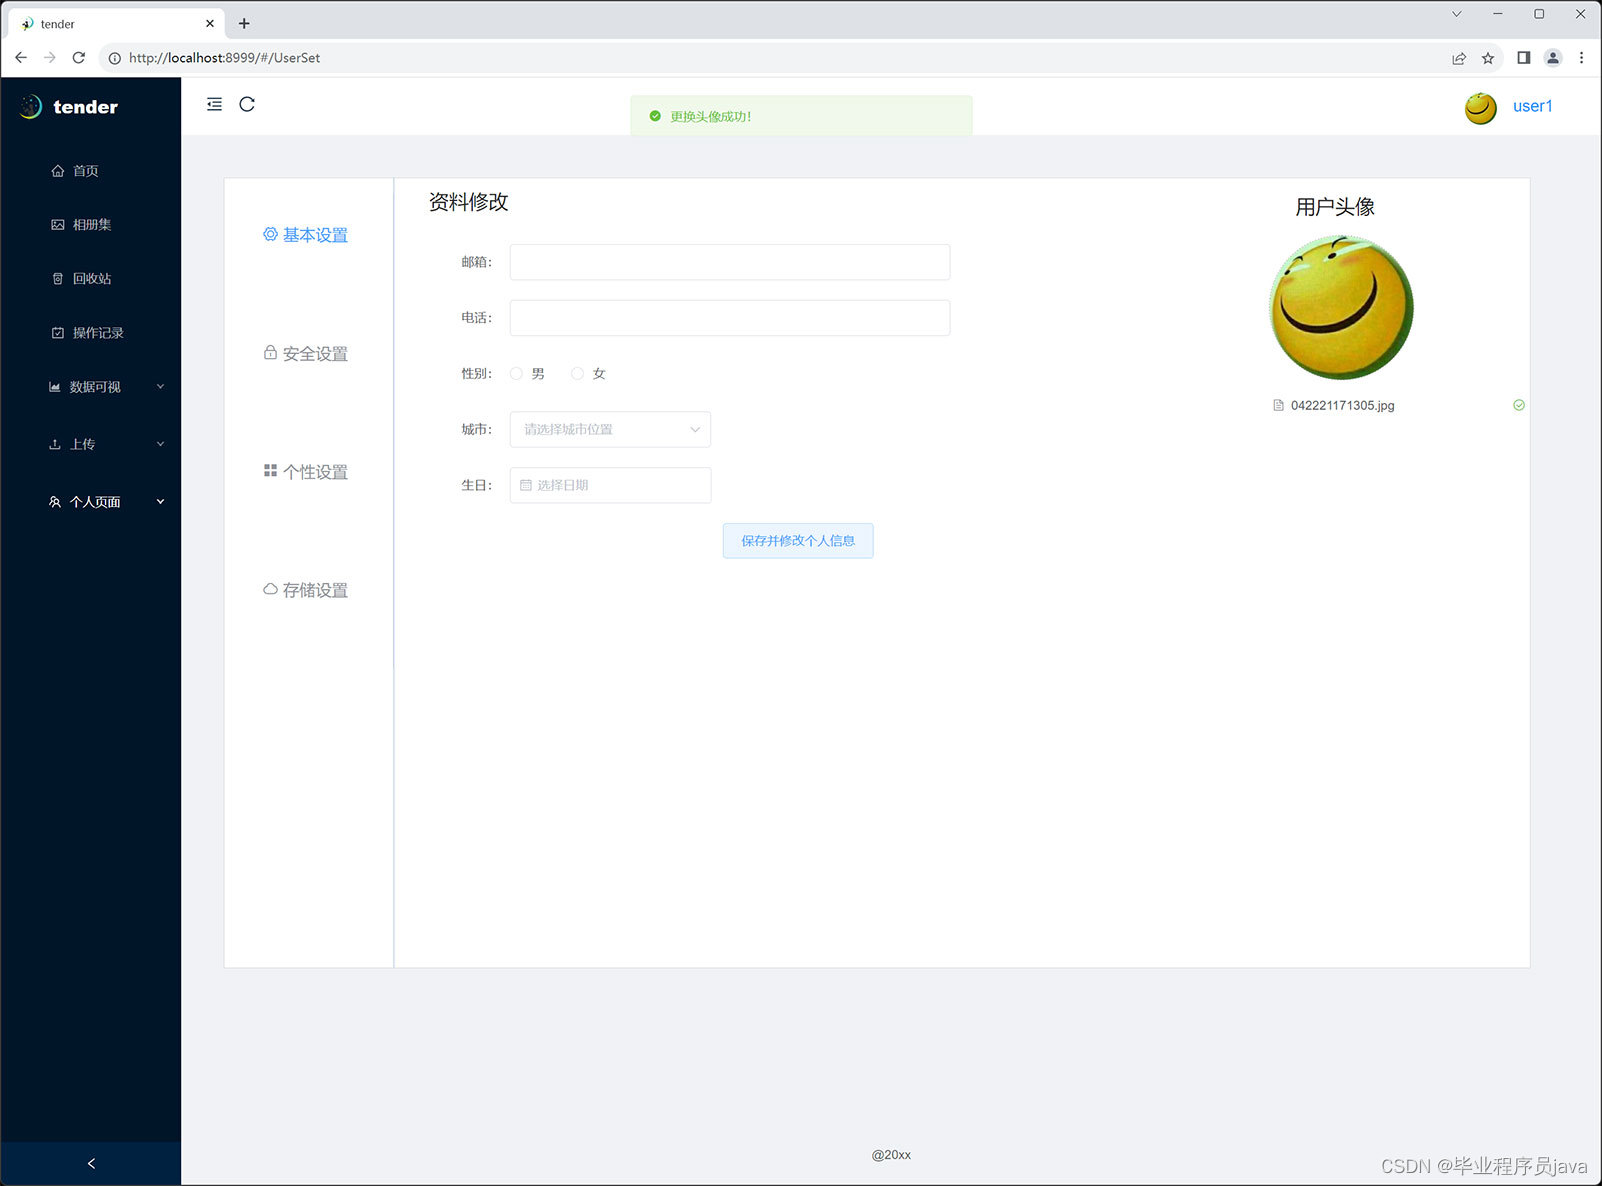
Task: Reload the browser page
Action: pos(79,58)
